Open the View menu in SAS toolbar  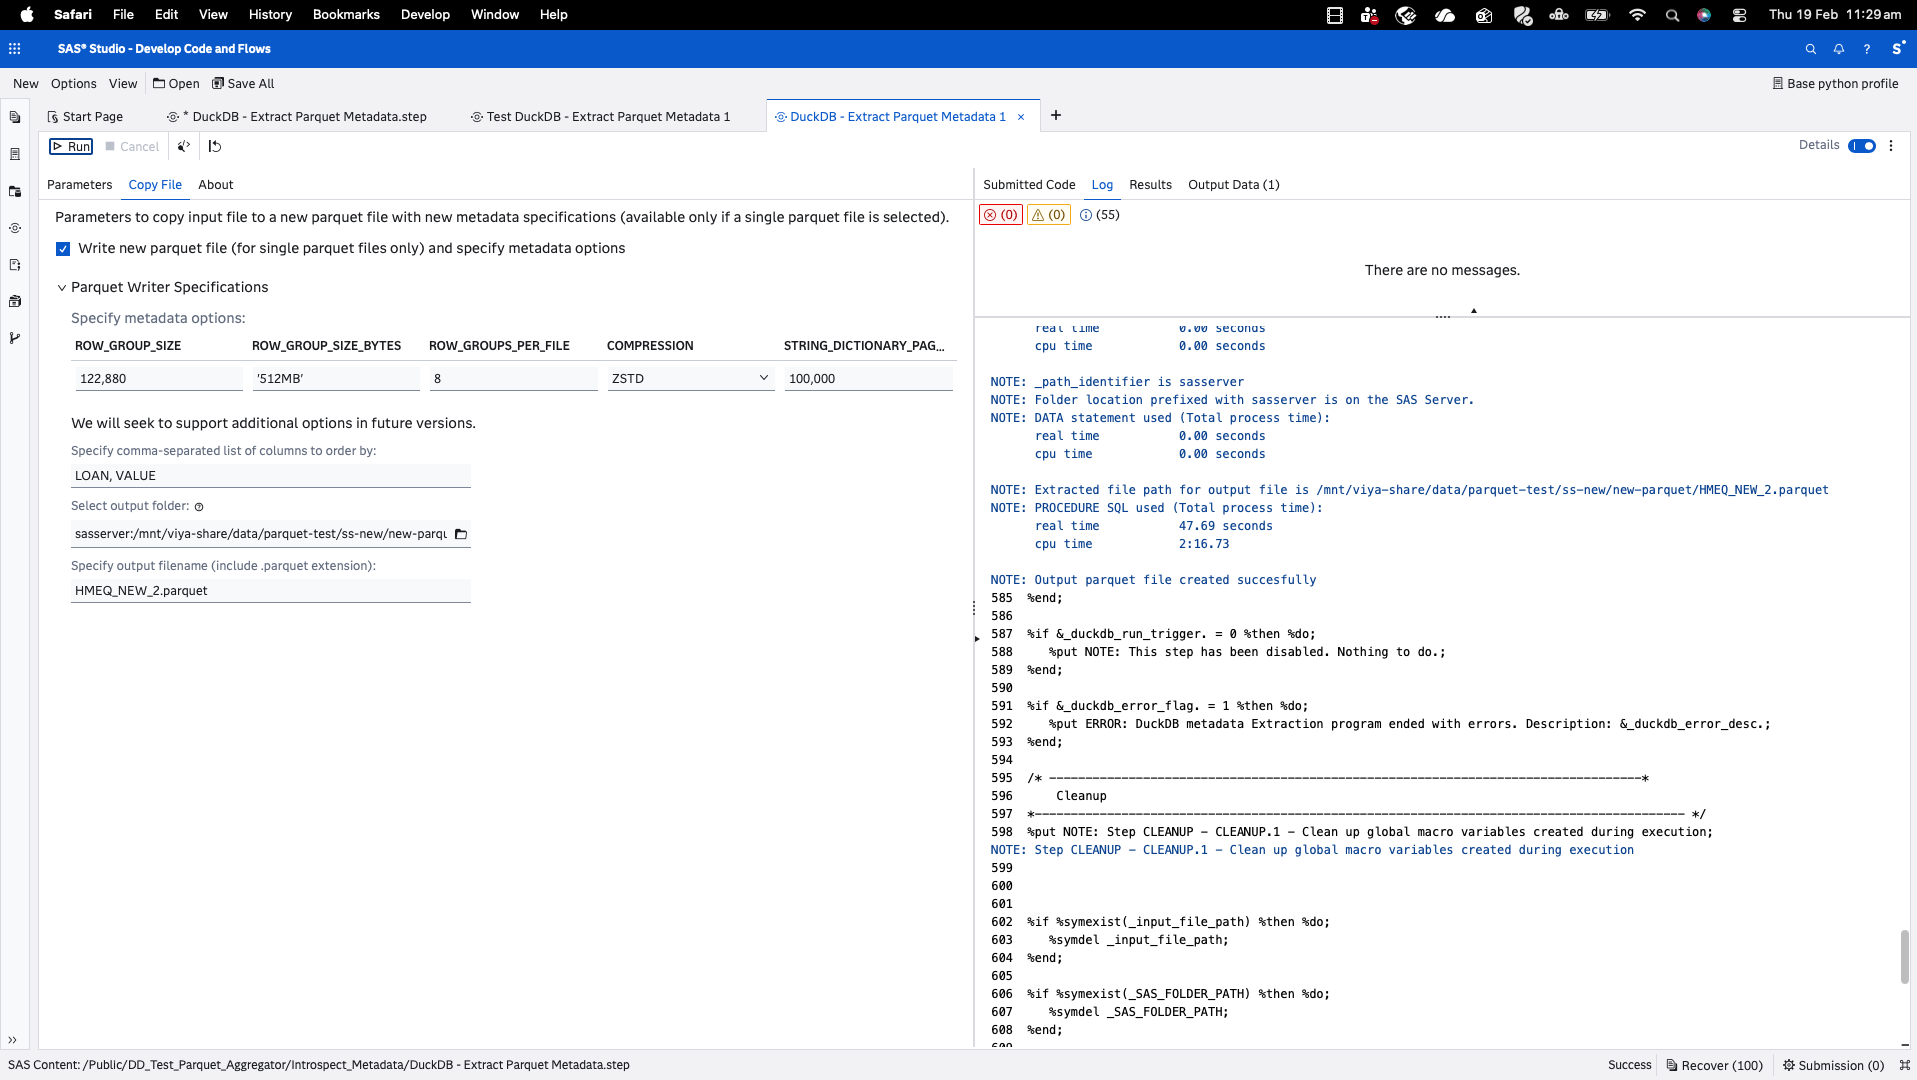pos(123,84)
